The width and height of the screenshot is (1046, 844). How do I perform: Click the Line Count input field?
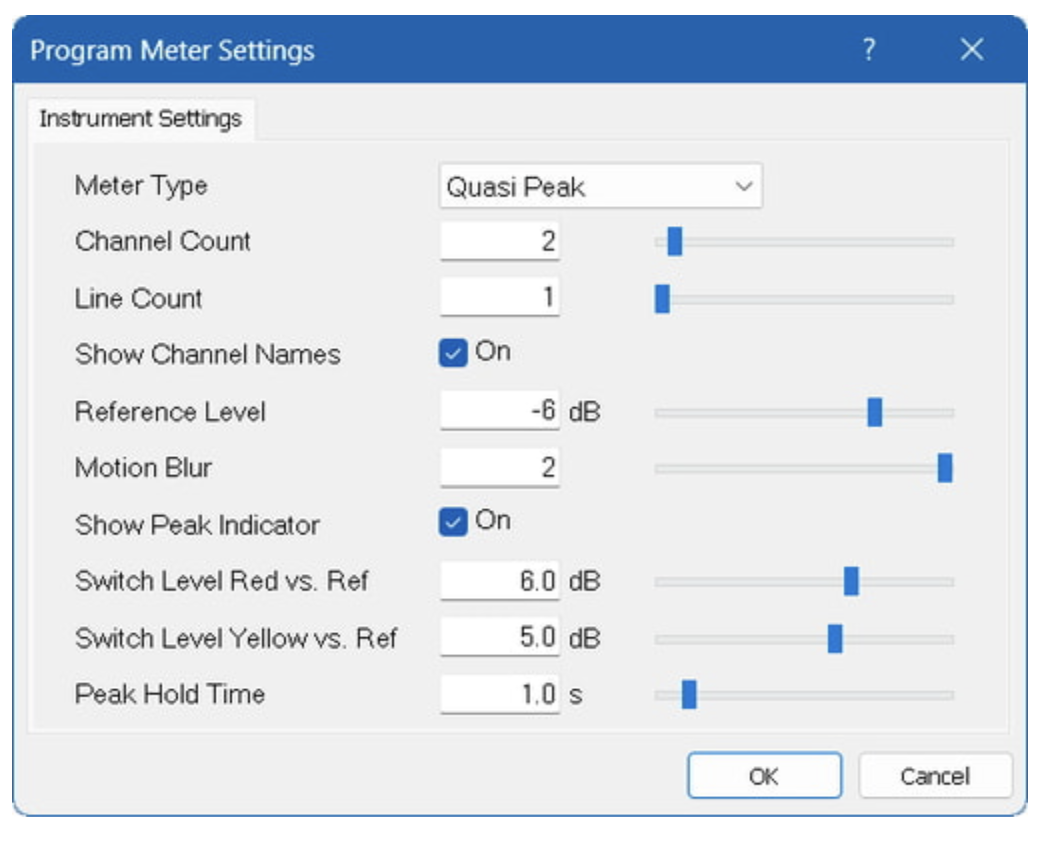(x=500, y=298)
